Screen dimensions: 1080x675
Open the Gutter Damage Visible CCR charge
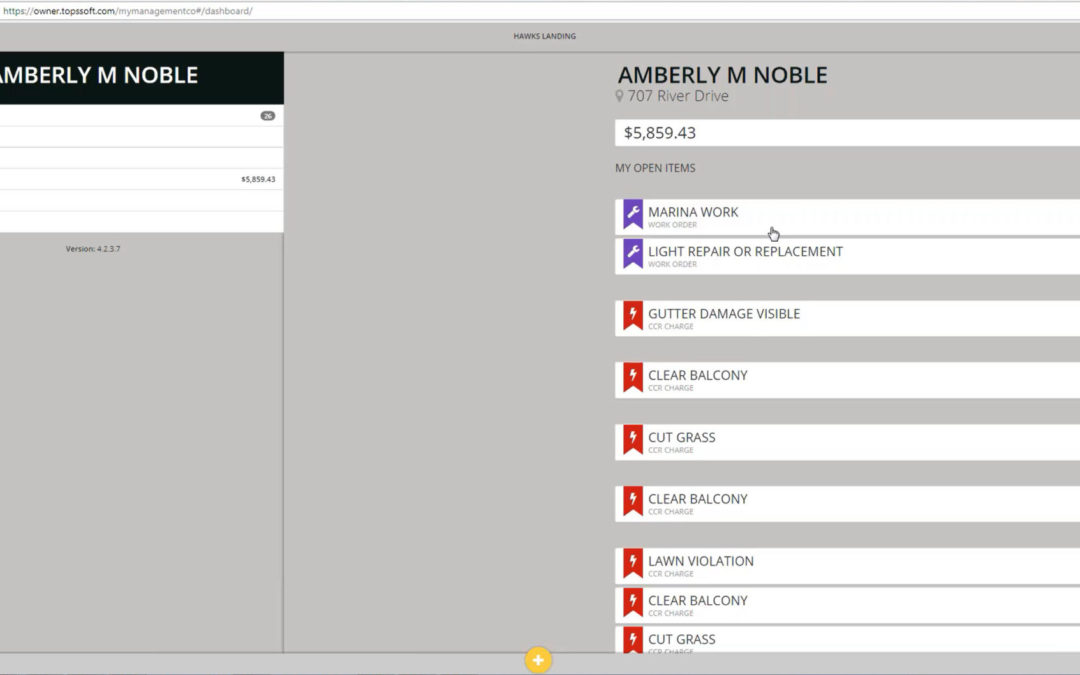click(724, 314)
